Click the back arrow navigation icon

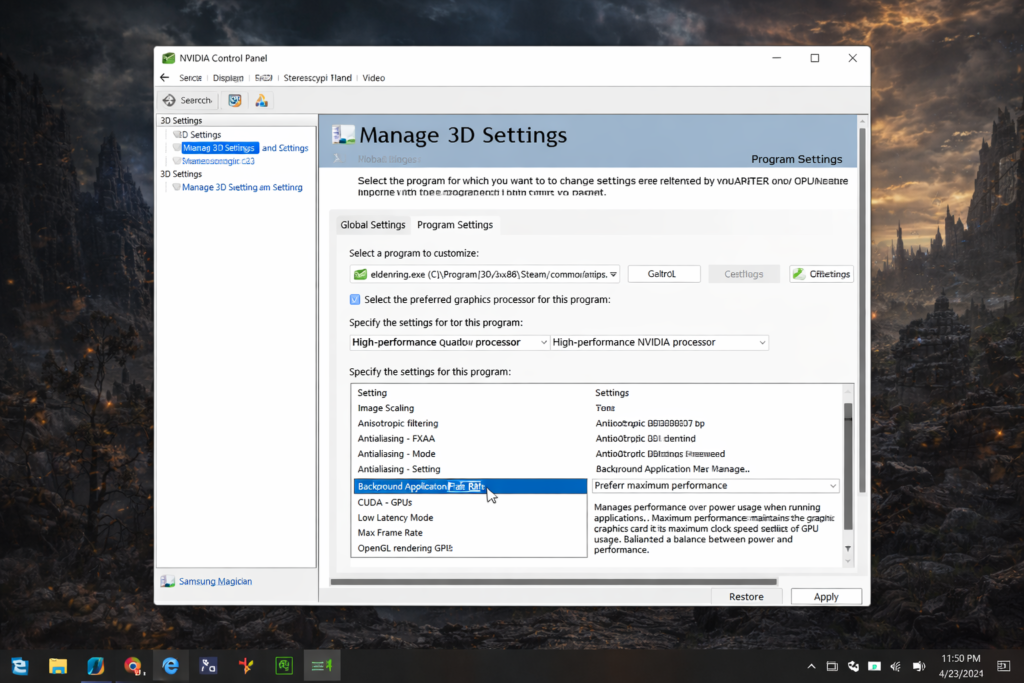tap(164, 77)
